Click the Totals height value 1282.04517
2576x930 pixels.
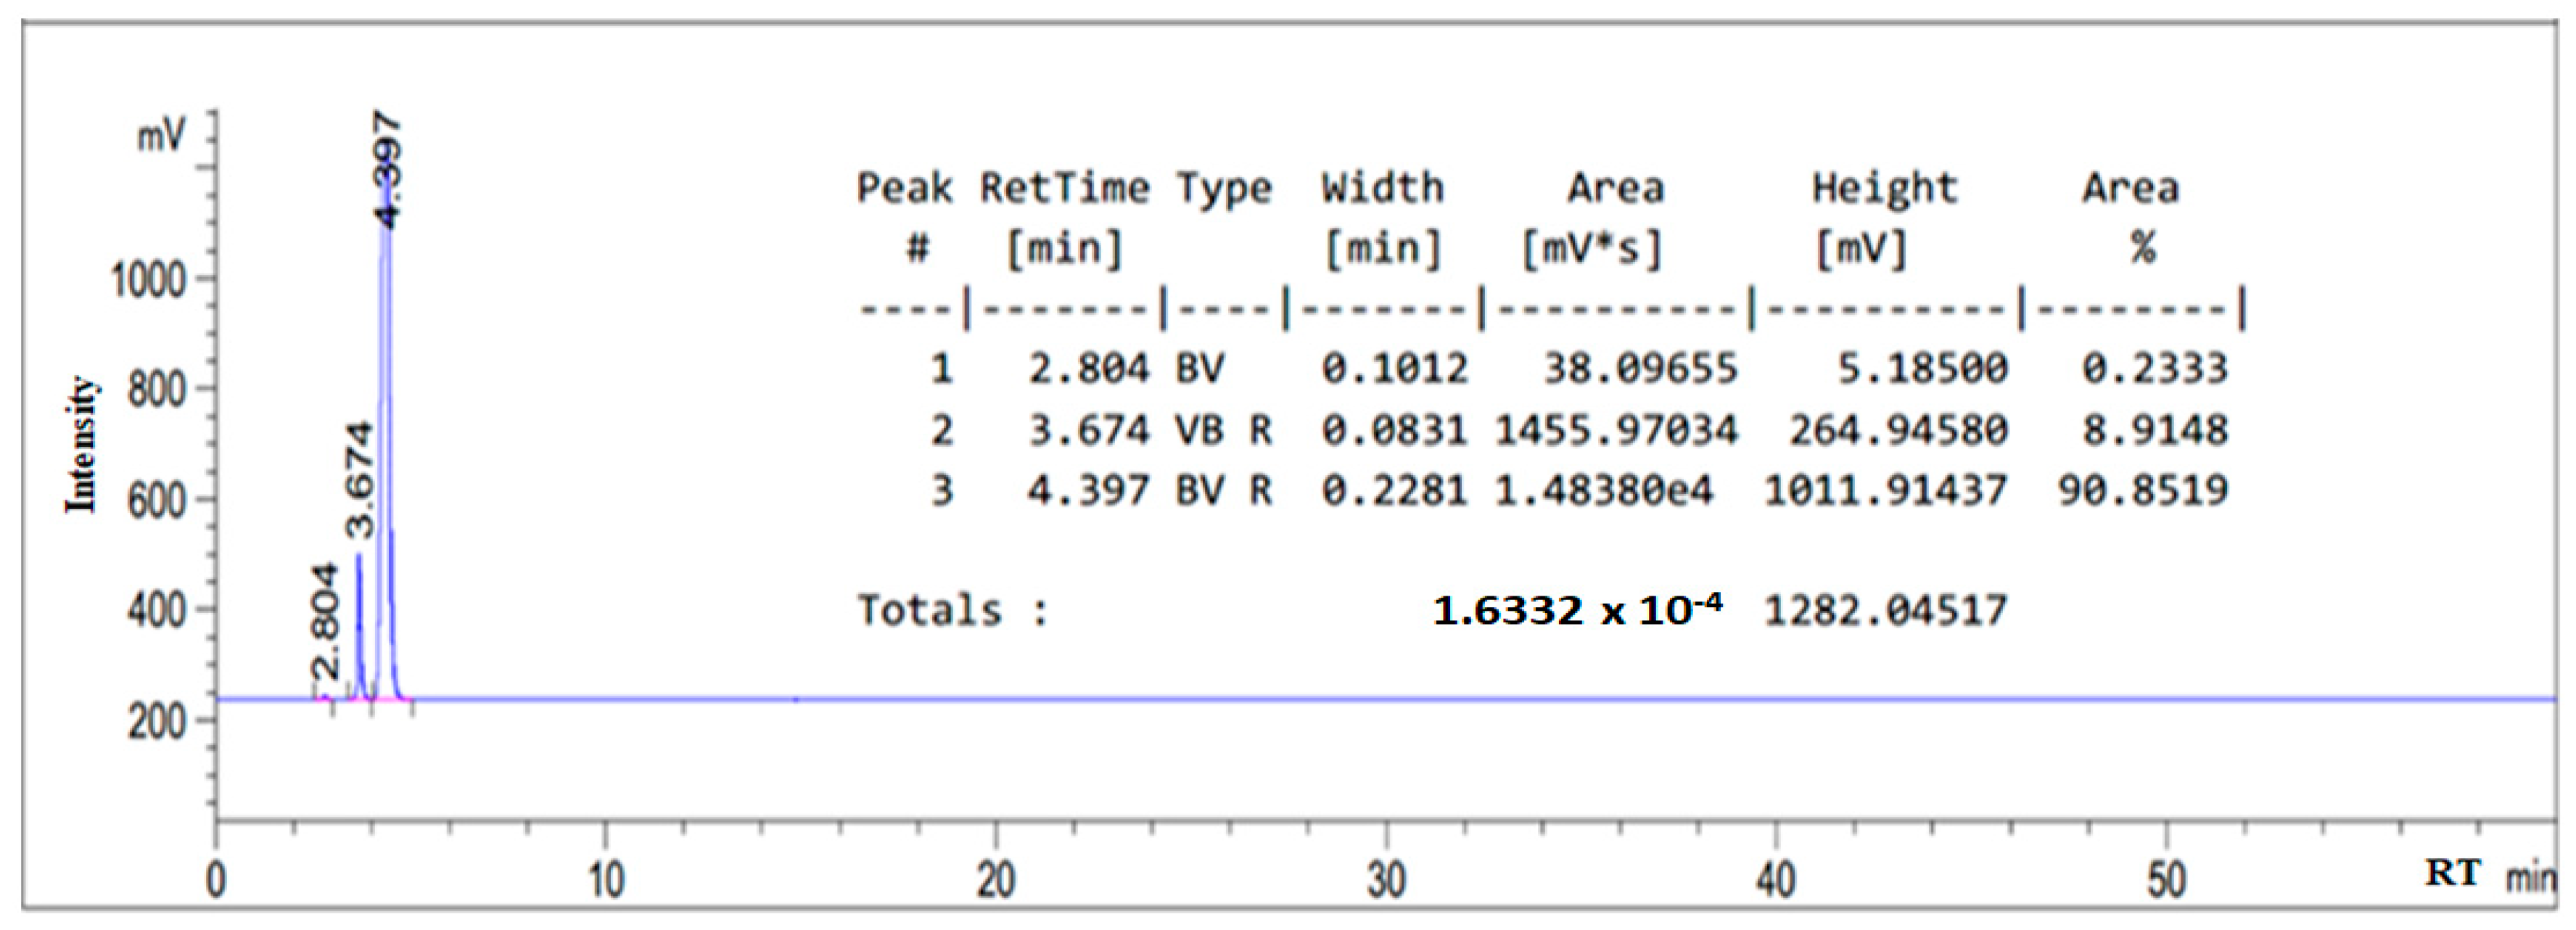pos(1885,610)
